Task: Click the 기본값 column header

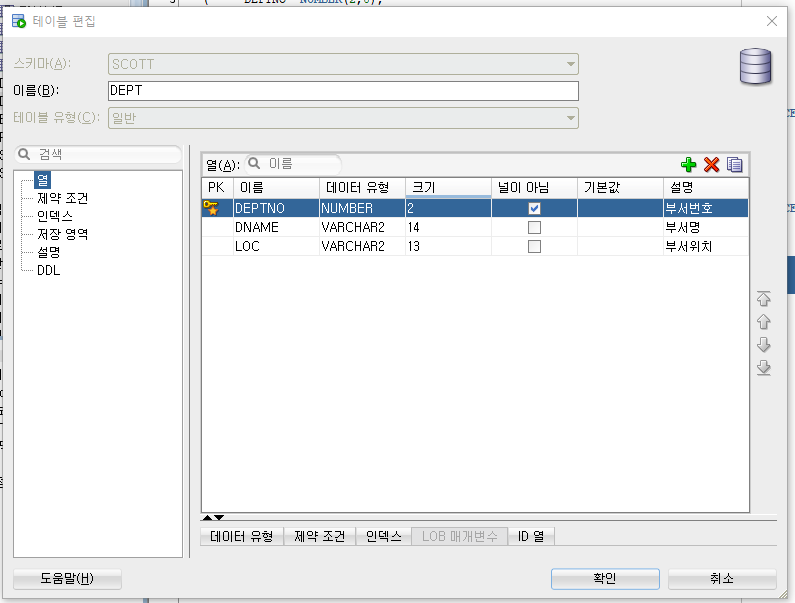Action: [620, 188]
